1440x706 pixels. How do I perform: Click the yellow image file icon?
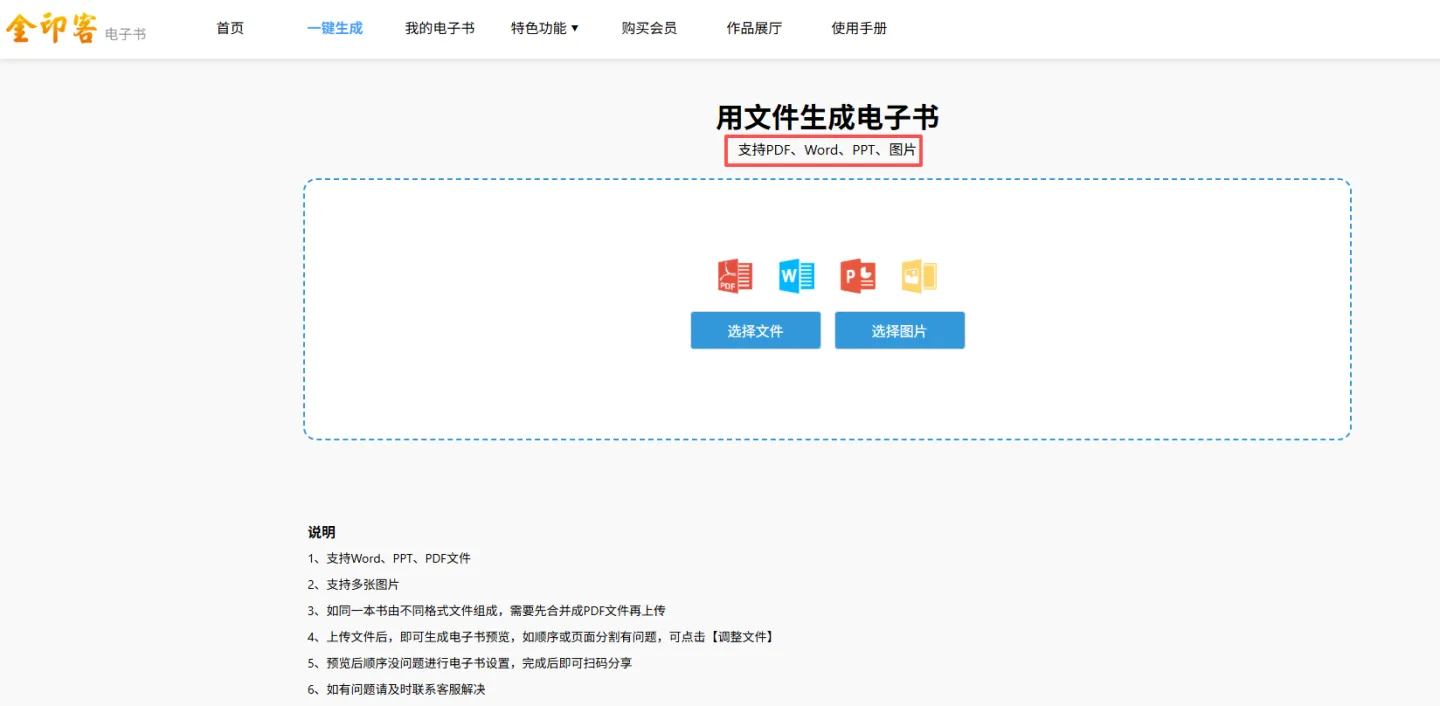point(919,276)
